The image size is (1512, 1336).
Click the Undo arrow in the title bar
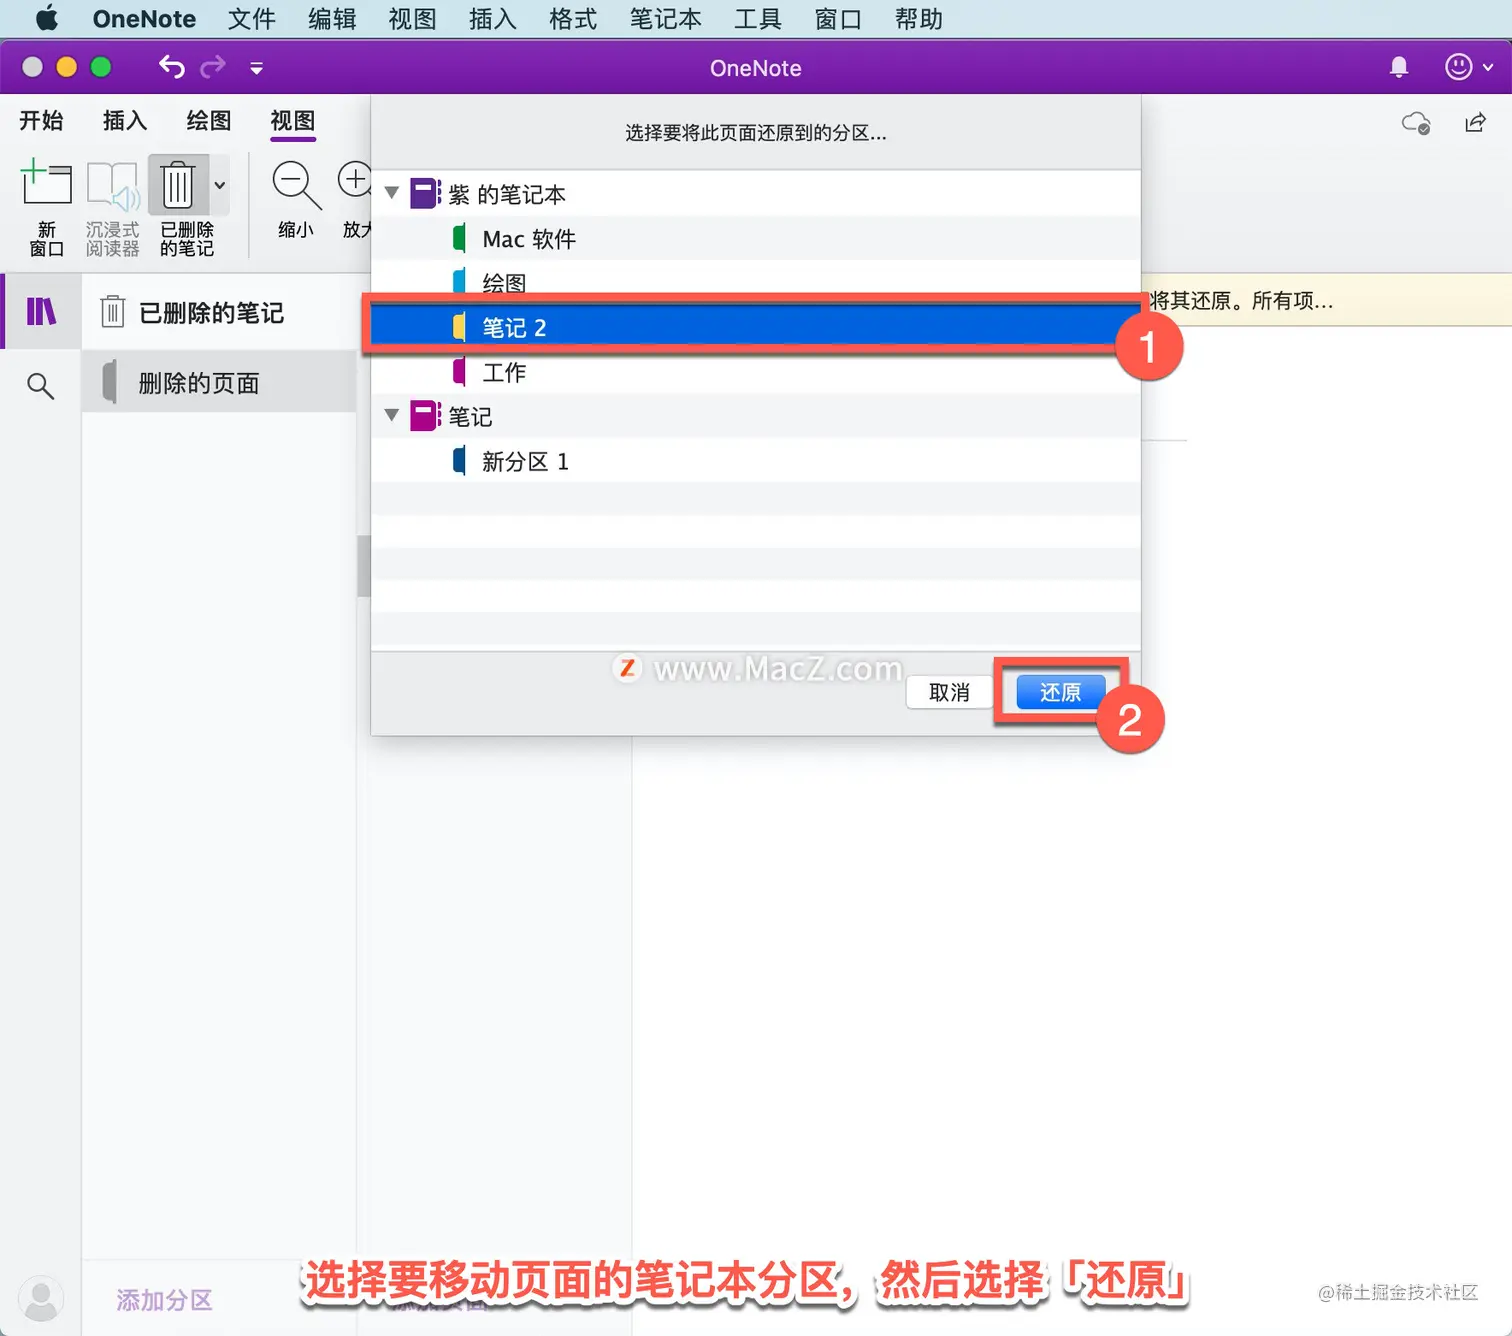[x=172, y=67]
